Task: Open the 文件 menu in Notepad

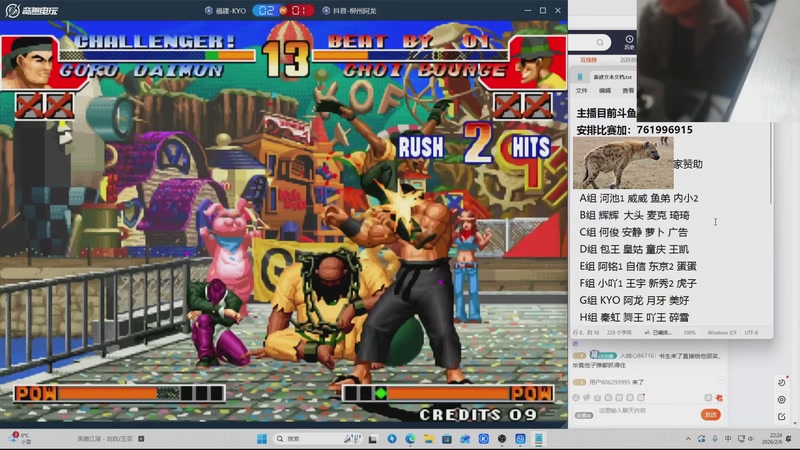Action: [x=582, y=91]
